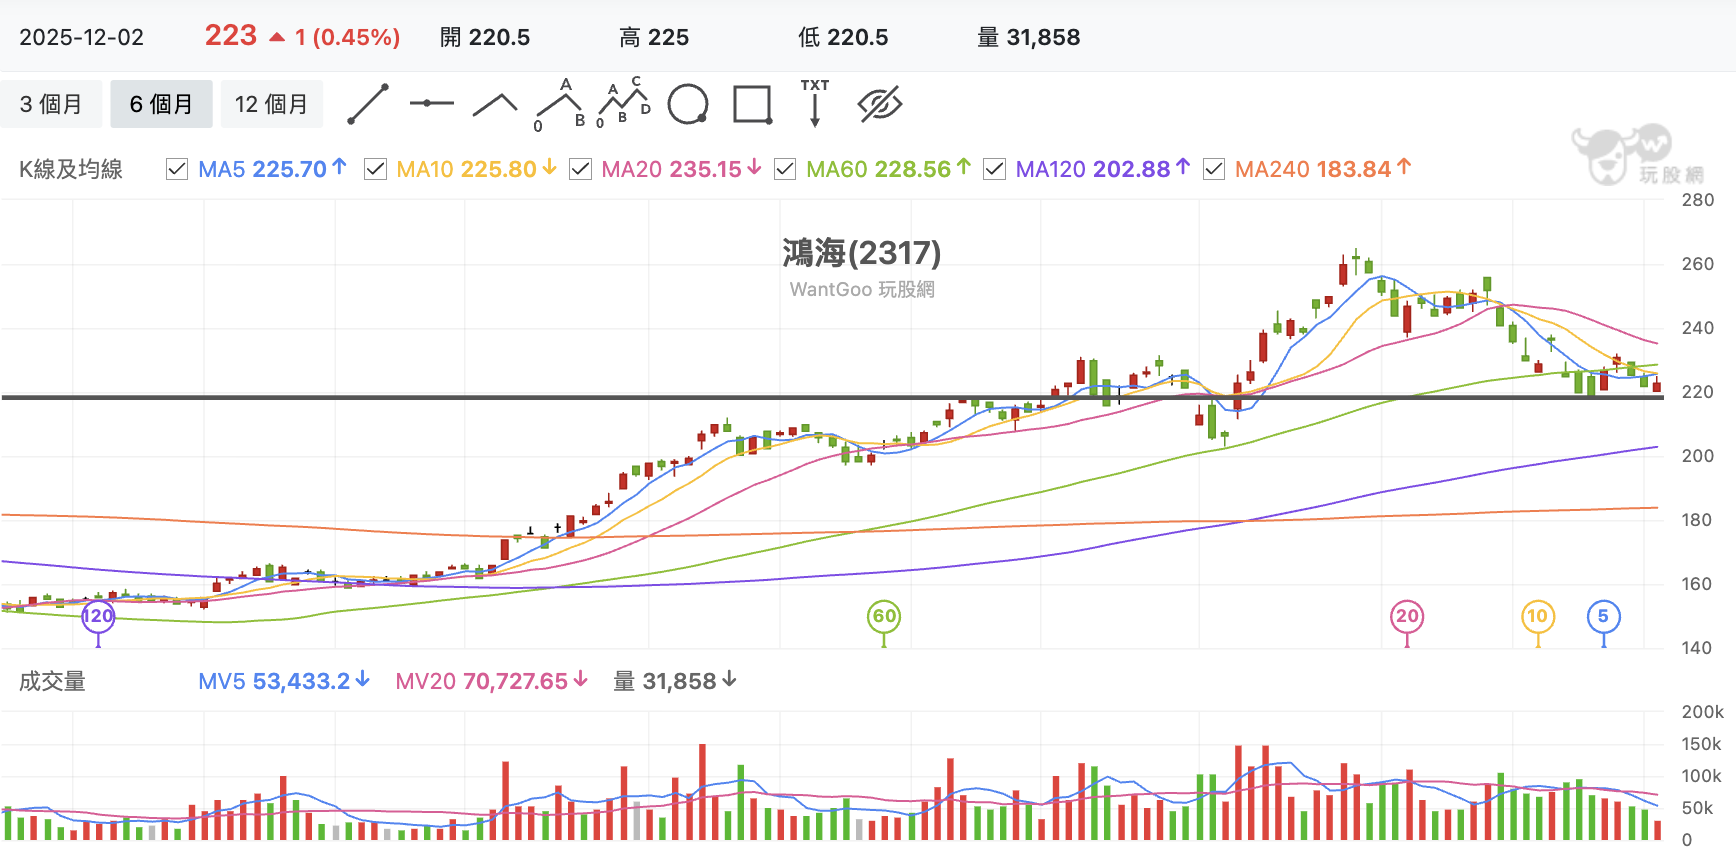Click the low price 低 220.5
The image size is (1736, 854).
coord(843,37)
